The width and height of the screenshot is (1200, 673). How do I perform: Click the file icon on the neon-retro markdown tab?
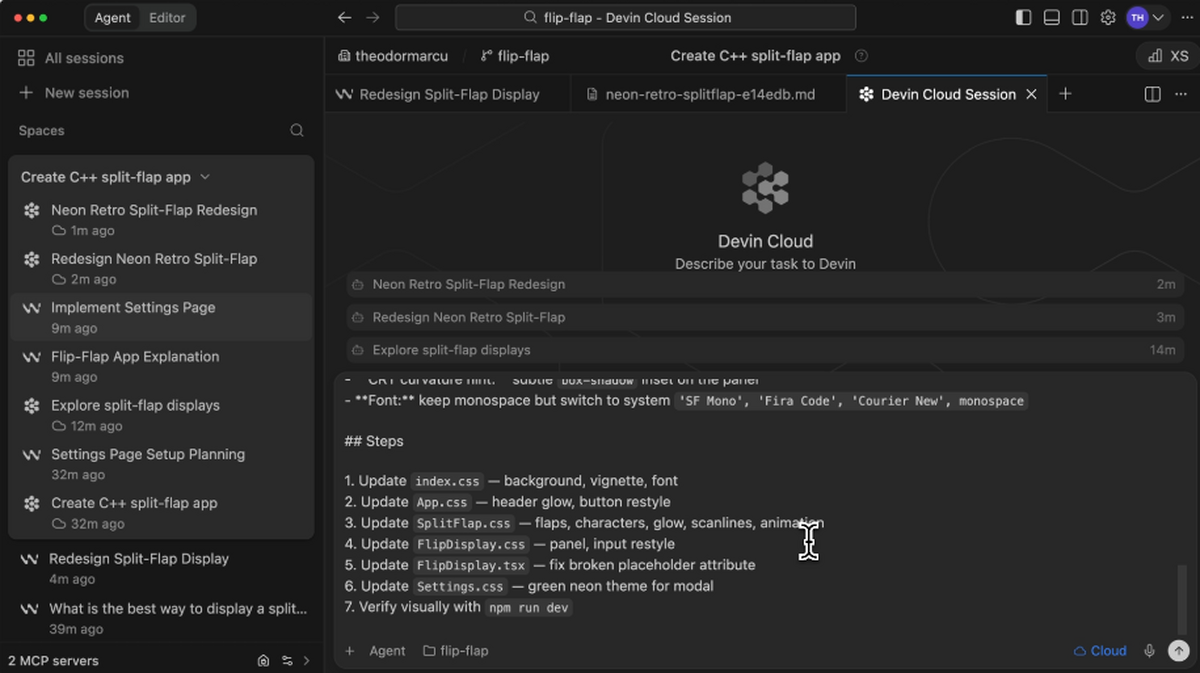coord(592,94)
